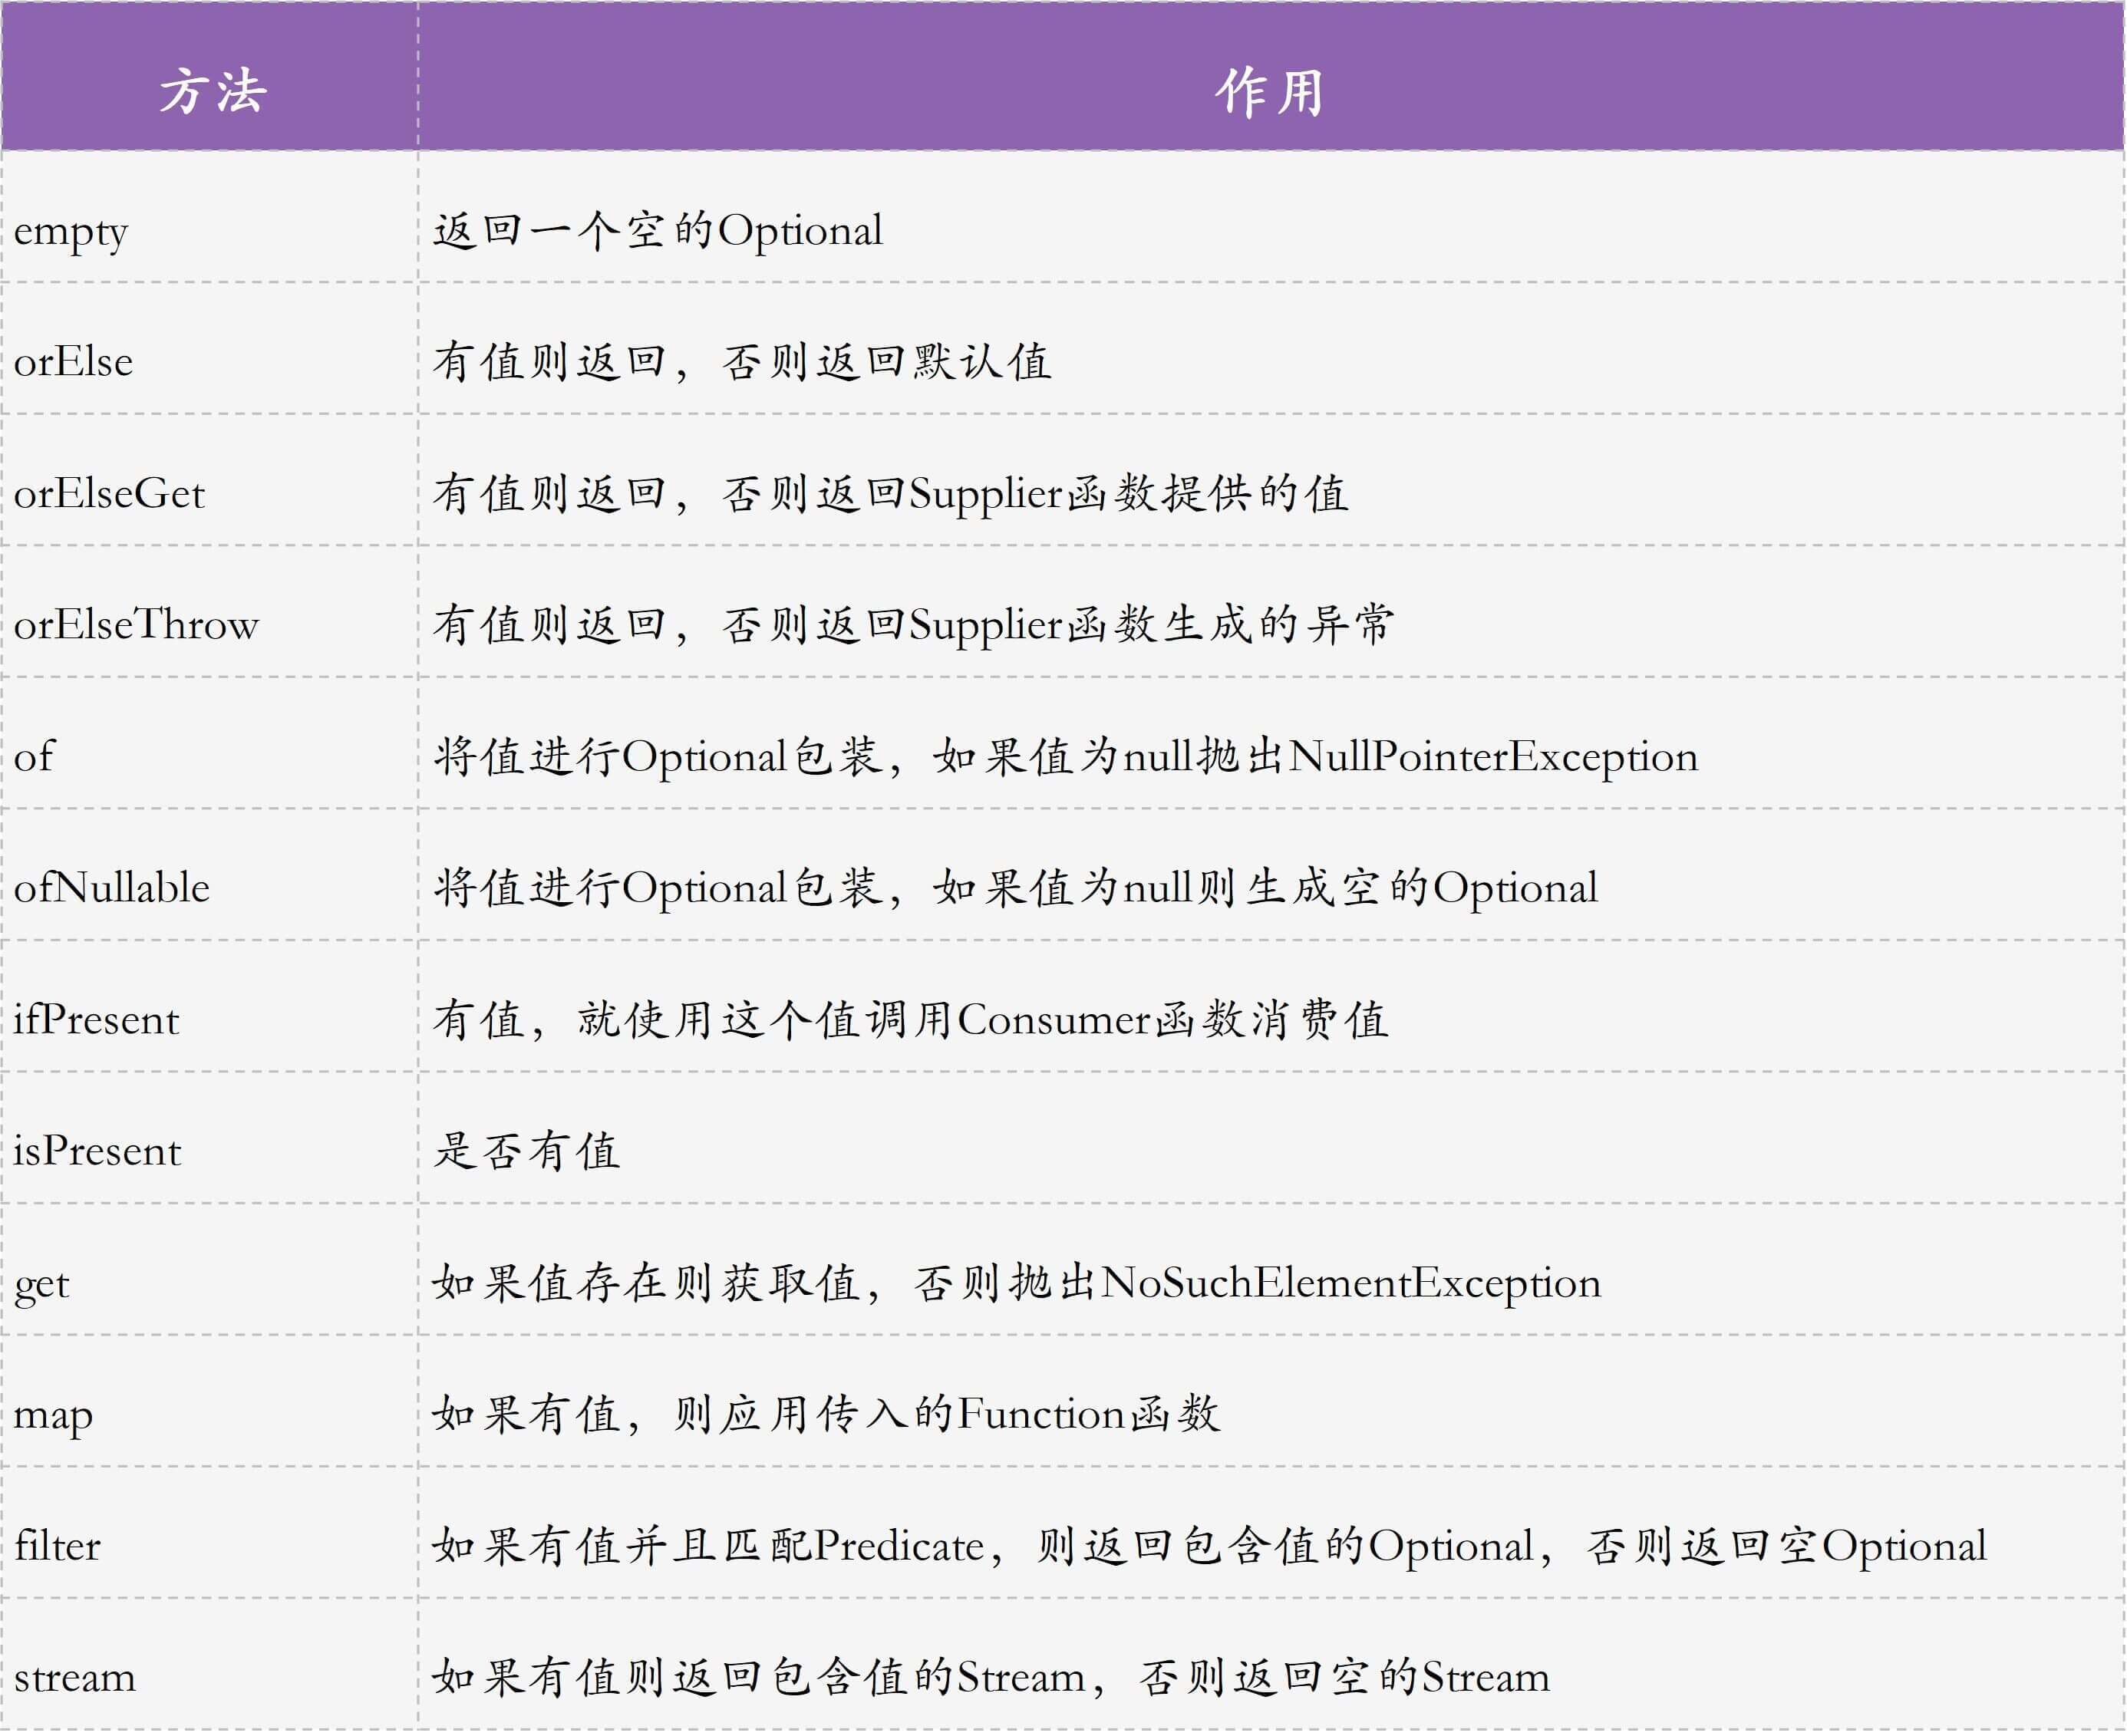
Task: Click the stream method name
Action: point(74,1678)
